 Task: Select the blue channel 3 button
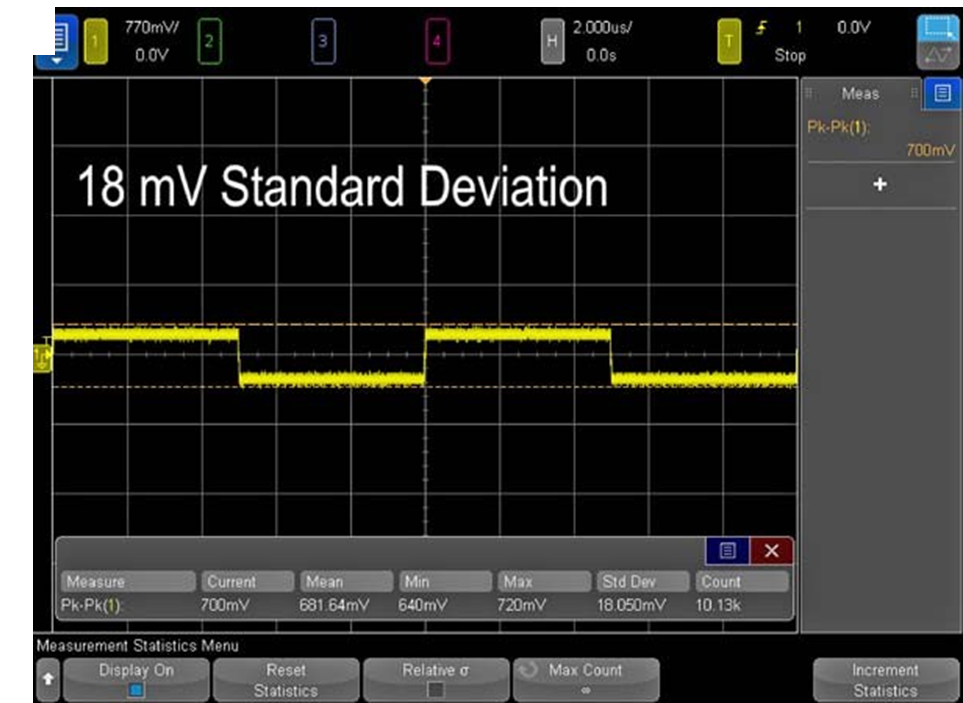point(322,41)
